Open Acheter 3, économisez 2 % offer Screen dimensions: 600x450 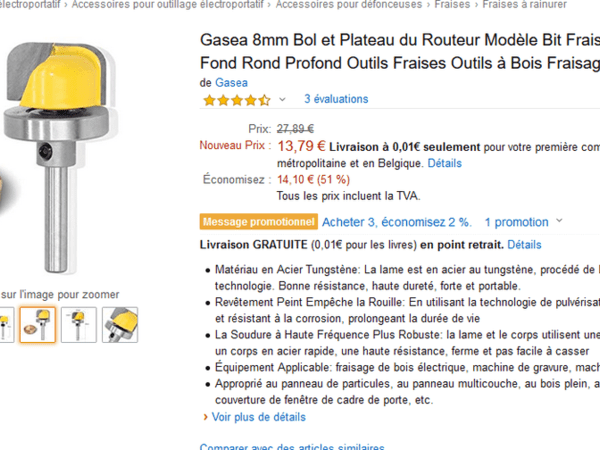coord(396,222)
